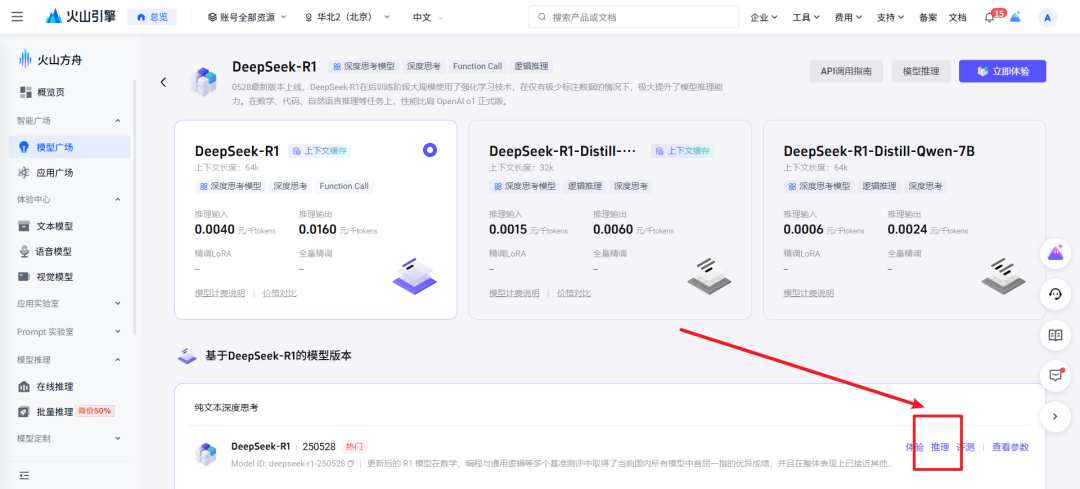Open the 工具 menu
This screenshot has height=489, width=1080.
(x=806, y=18)
